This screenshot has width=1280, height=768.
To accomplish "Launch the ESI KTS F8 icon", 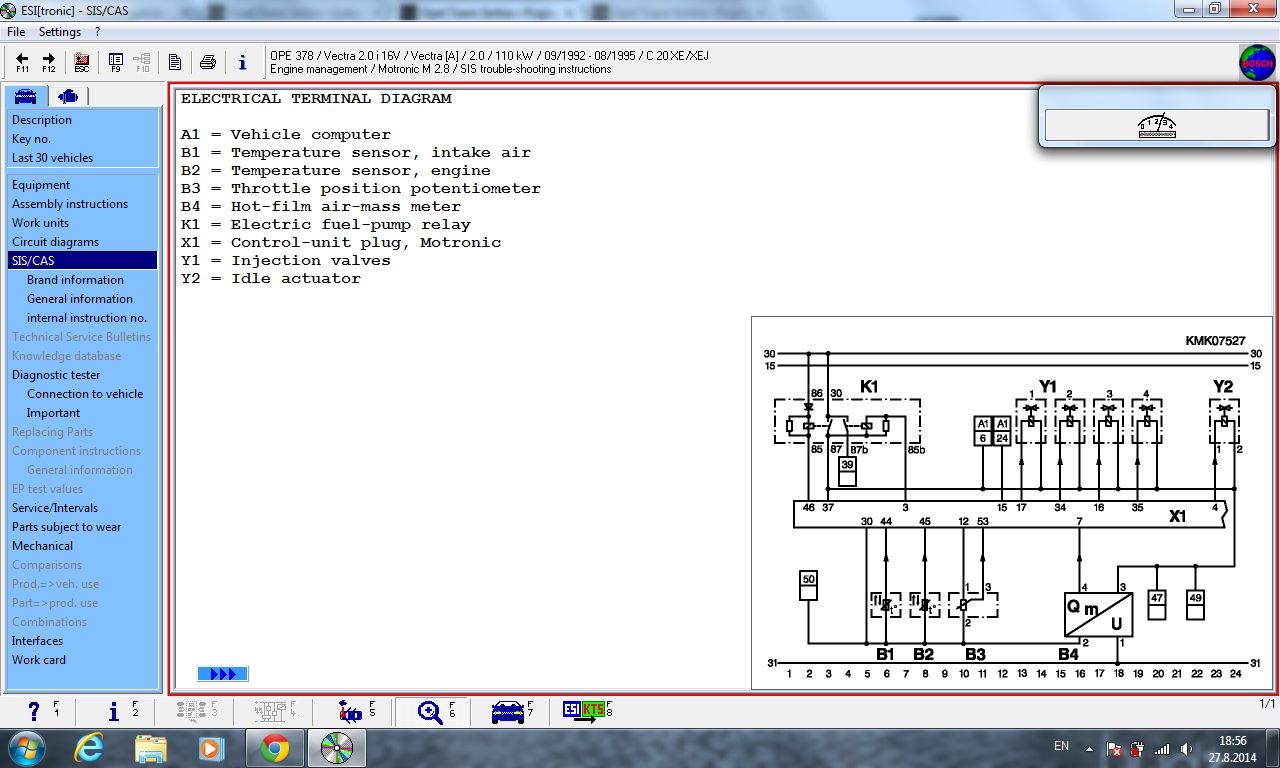I will coord(589,711).
